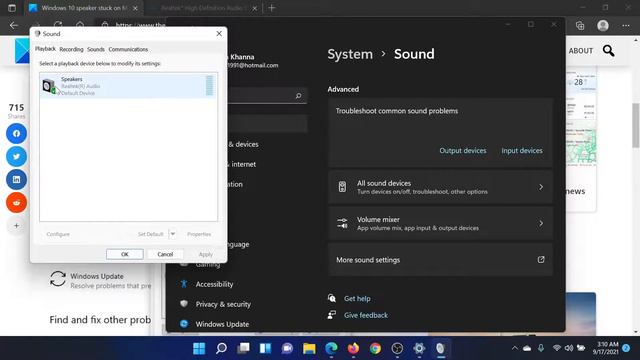Open Privacy & security in Settings sidebar
Screen dimensions: 640x360
[223, 304]
